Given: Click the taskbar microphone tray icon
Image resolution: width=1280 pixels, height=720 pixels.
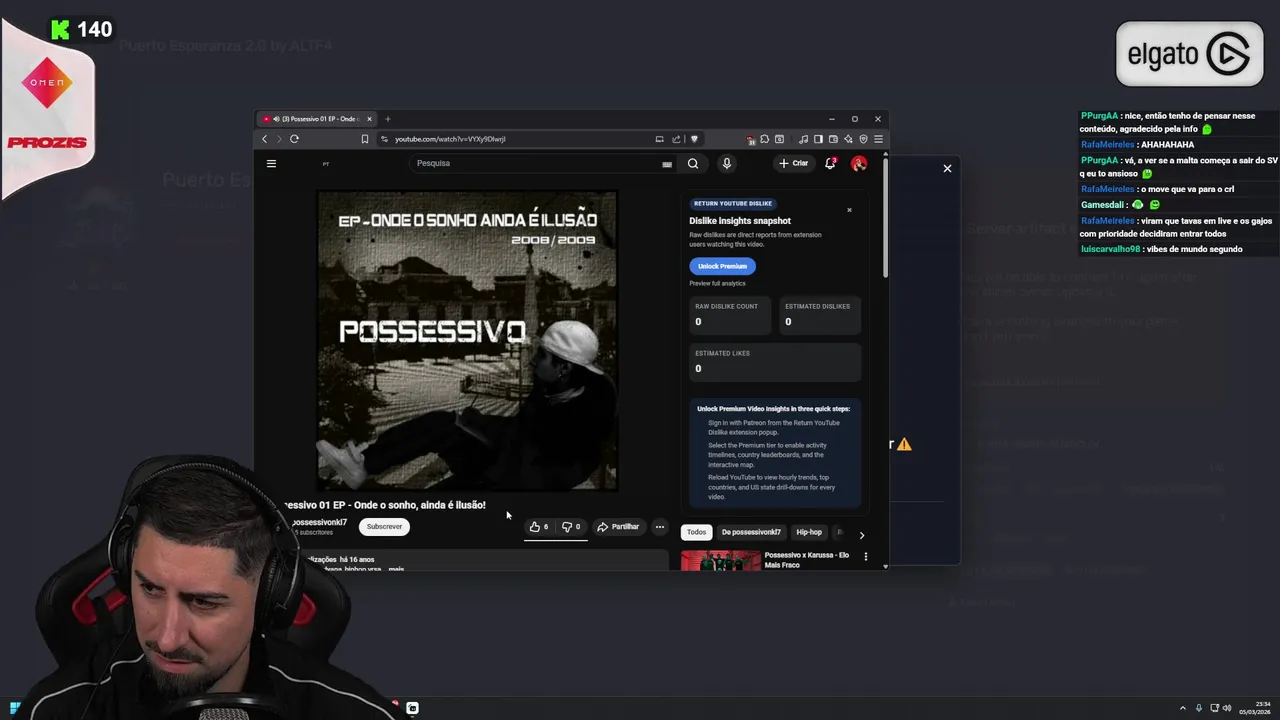Looking at the screenshot, I should coord(1199,708).
